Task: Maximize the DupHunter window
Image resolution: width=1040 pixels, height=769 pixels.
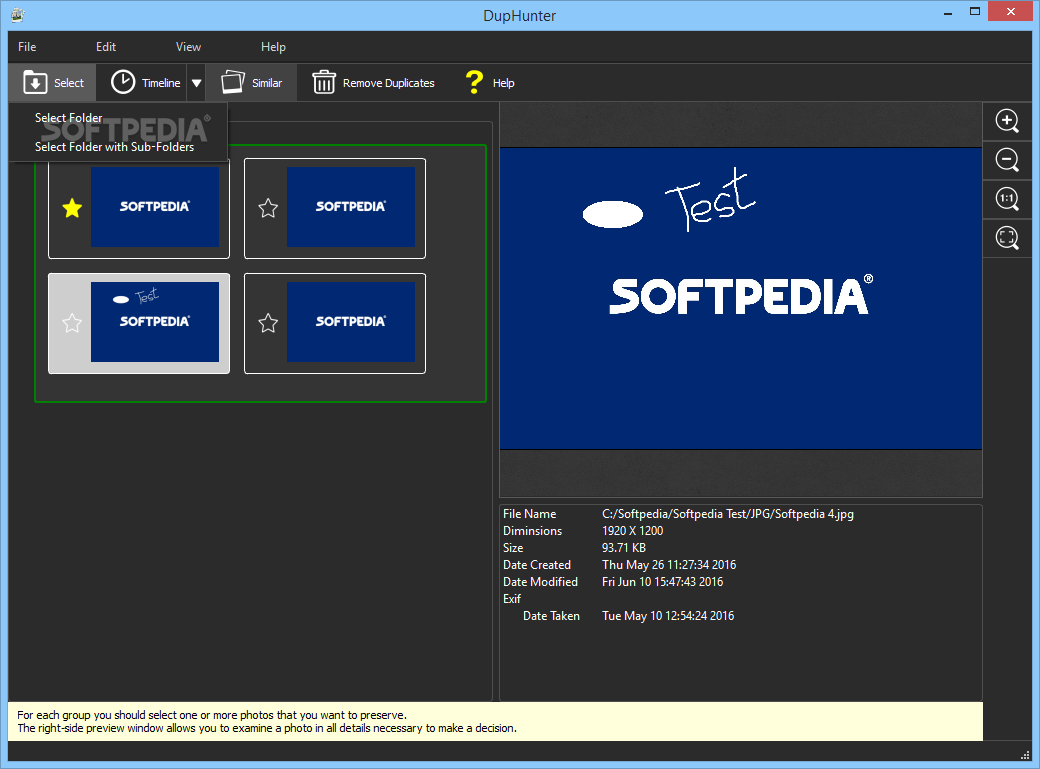Action: pos(974,11)
